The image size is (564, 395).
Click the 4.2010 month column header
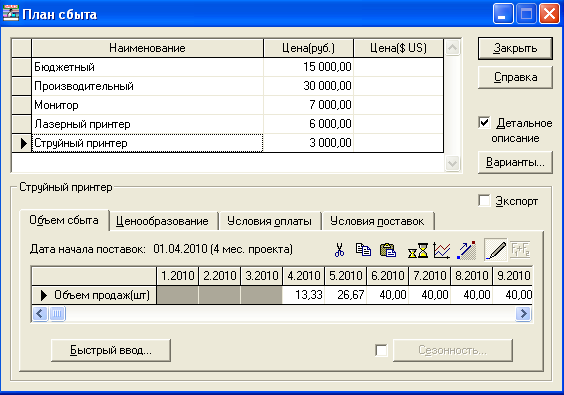coord(304,276)
